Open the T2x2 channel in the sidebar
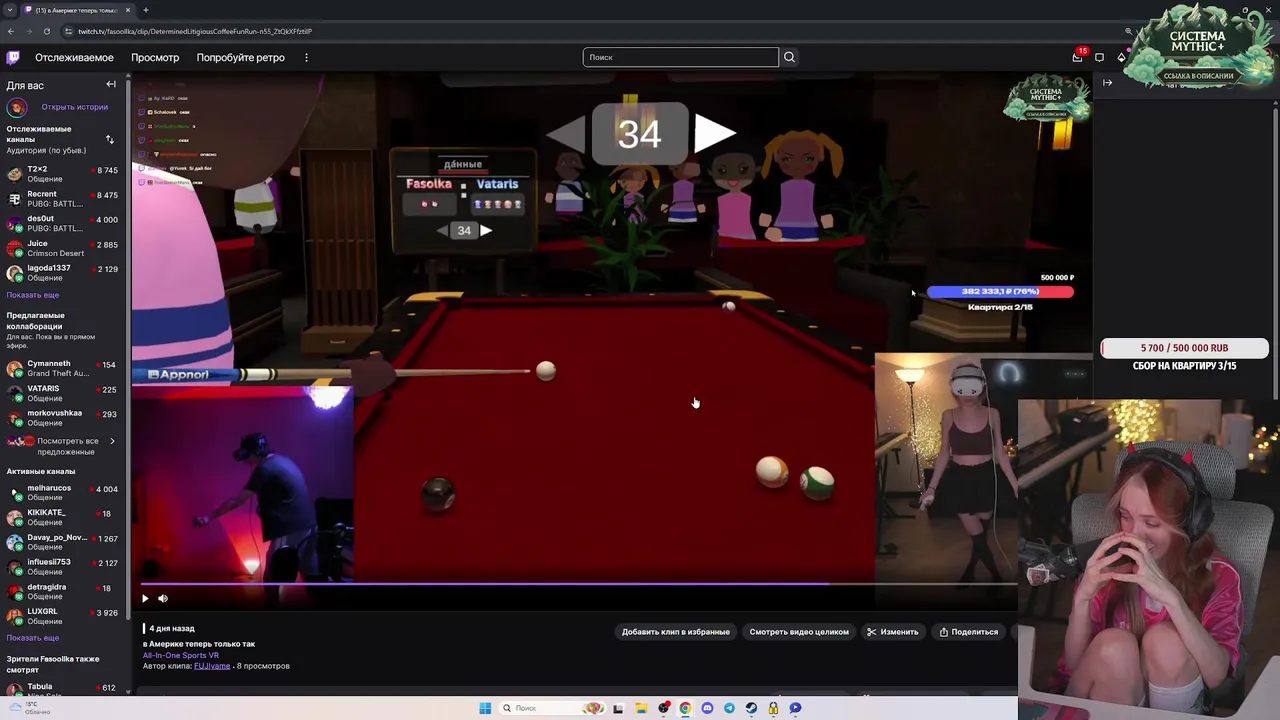The height and width of the screenshot is (720, 1280). tap(64, 174)
